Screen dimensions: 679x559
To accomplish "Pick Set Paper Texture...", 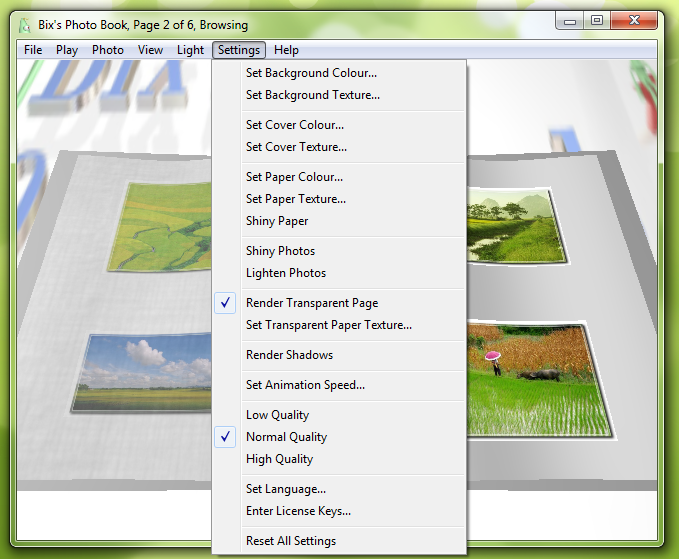I will 340,199.
